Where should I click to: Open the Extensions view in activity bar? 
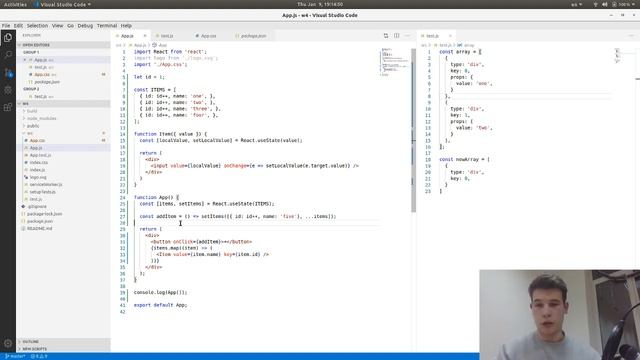coord(8,108)
